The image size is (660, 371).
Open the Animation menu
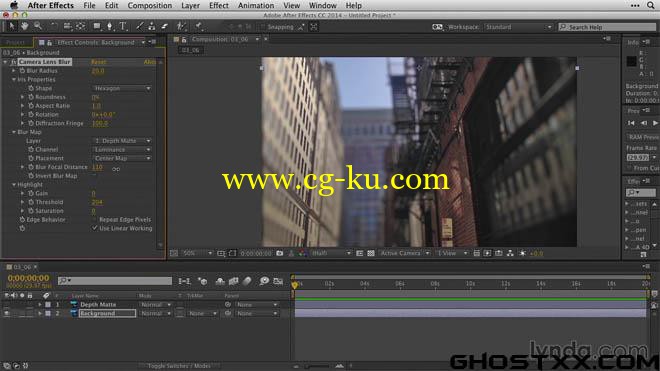click(256, 5)
